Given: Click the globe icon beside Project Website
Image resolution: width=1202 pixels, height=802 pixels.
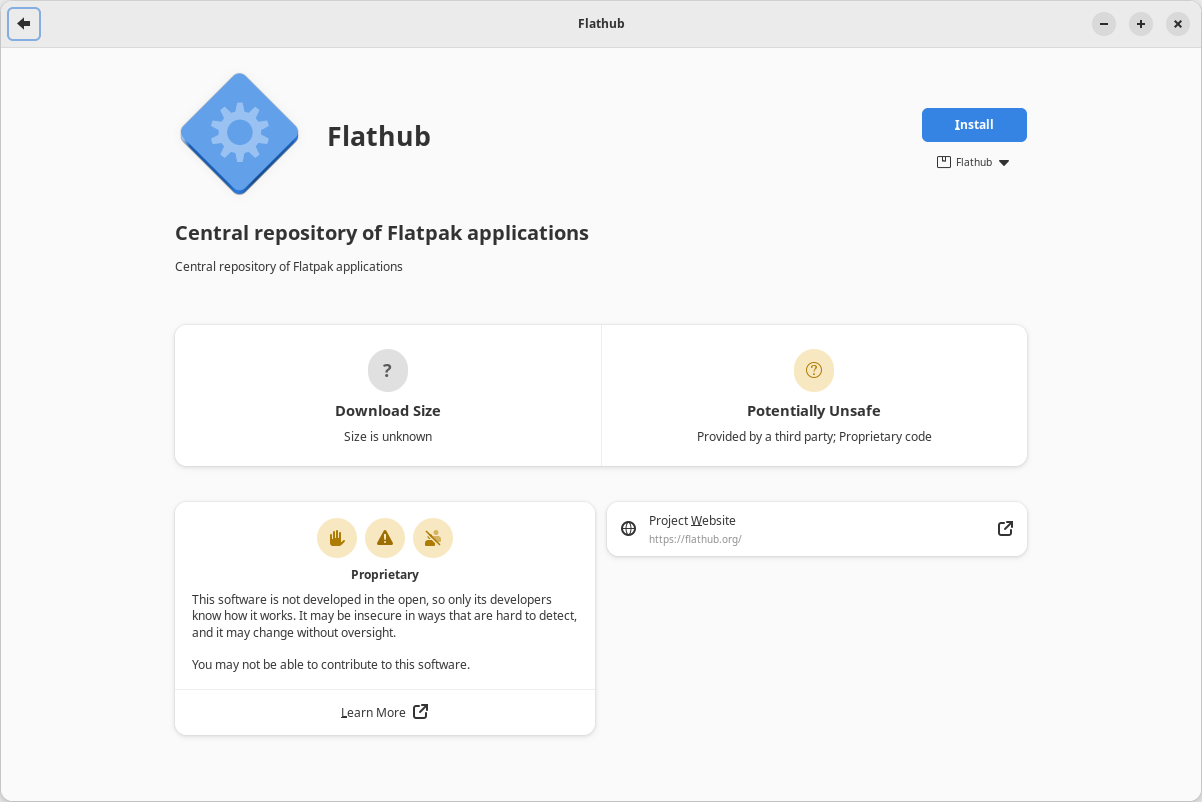Looking at the screenshot, I should pos(628,528).
